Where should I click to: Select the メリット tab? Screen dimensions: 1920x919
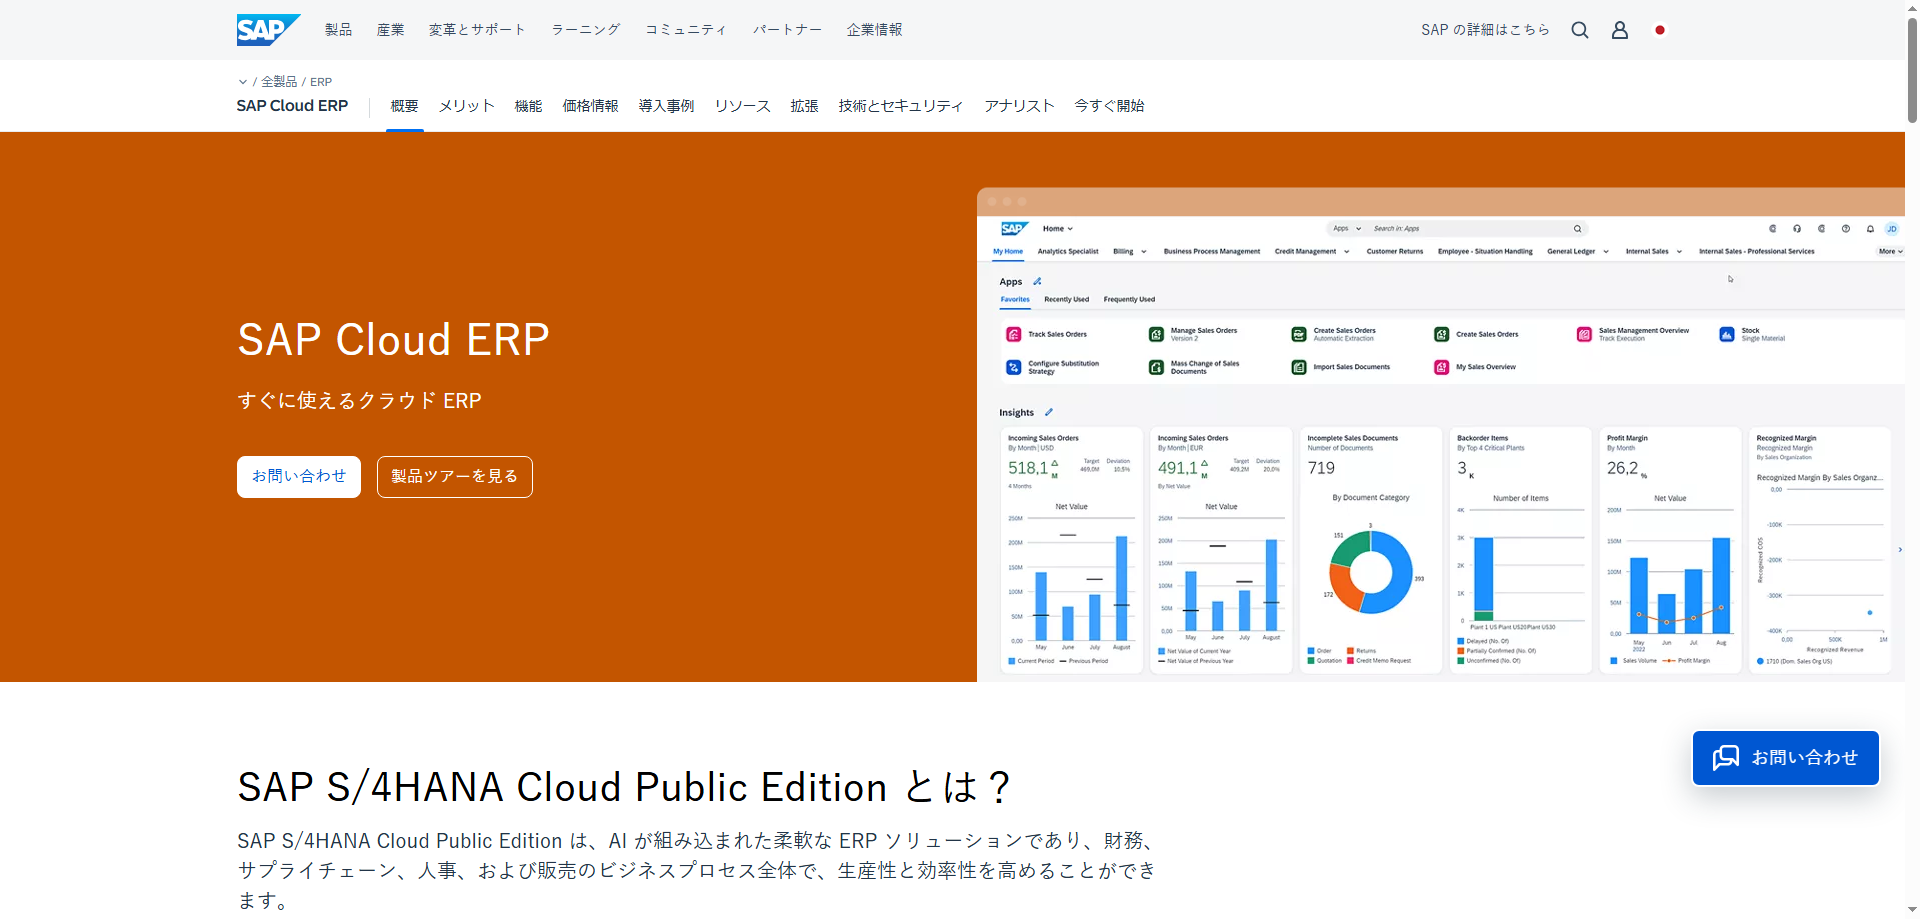click(x=467, y=106)
